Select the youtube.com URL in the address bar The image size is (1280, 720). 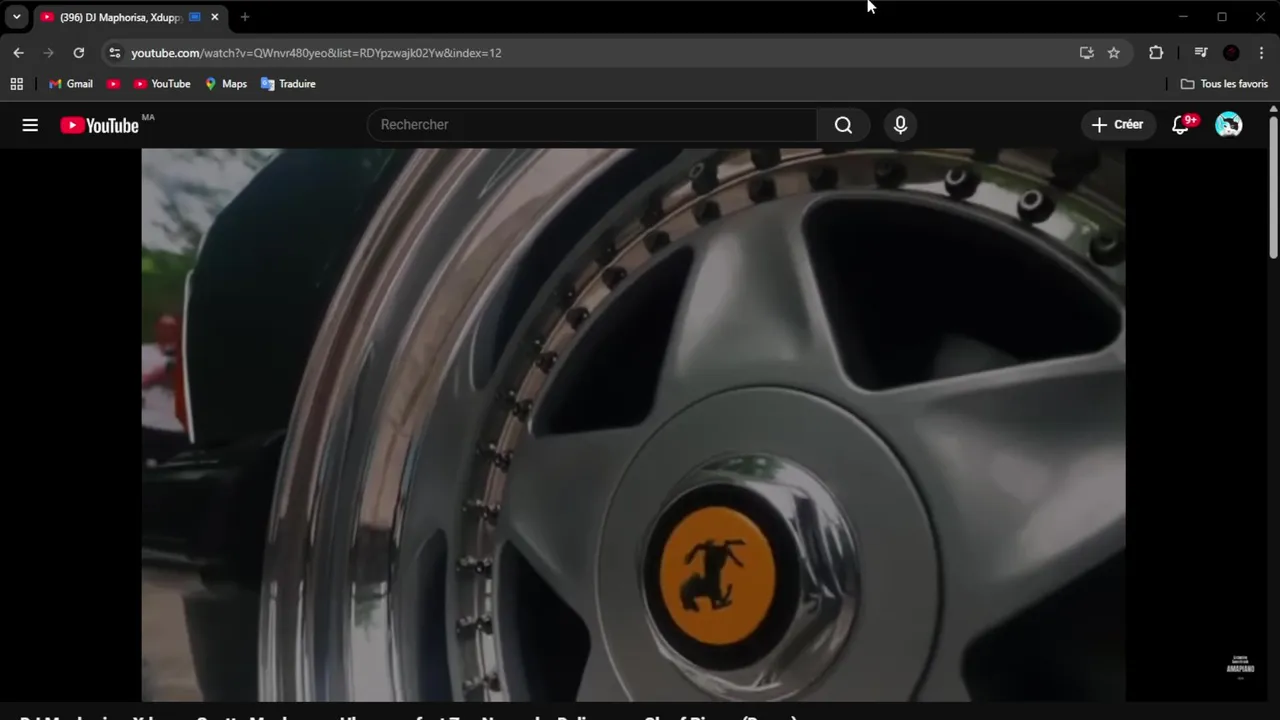pyautogui.click(x=316, y=53)
